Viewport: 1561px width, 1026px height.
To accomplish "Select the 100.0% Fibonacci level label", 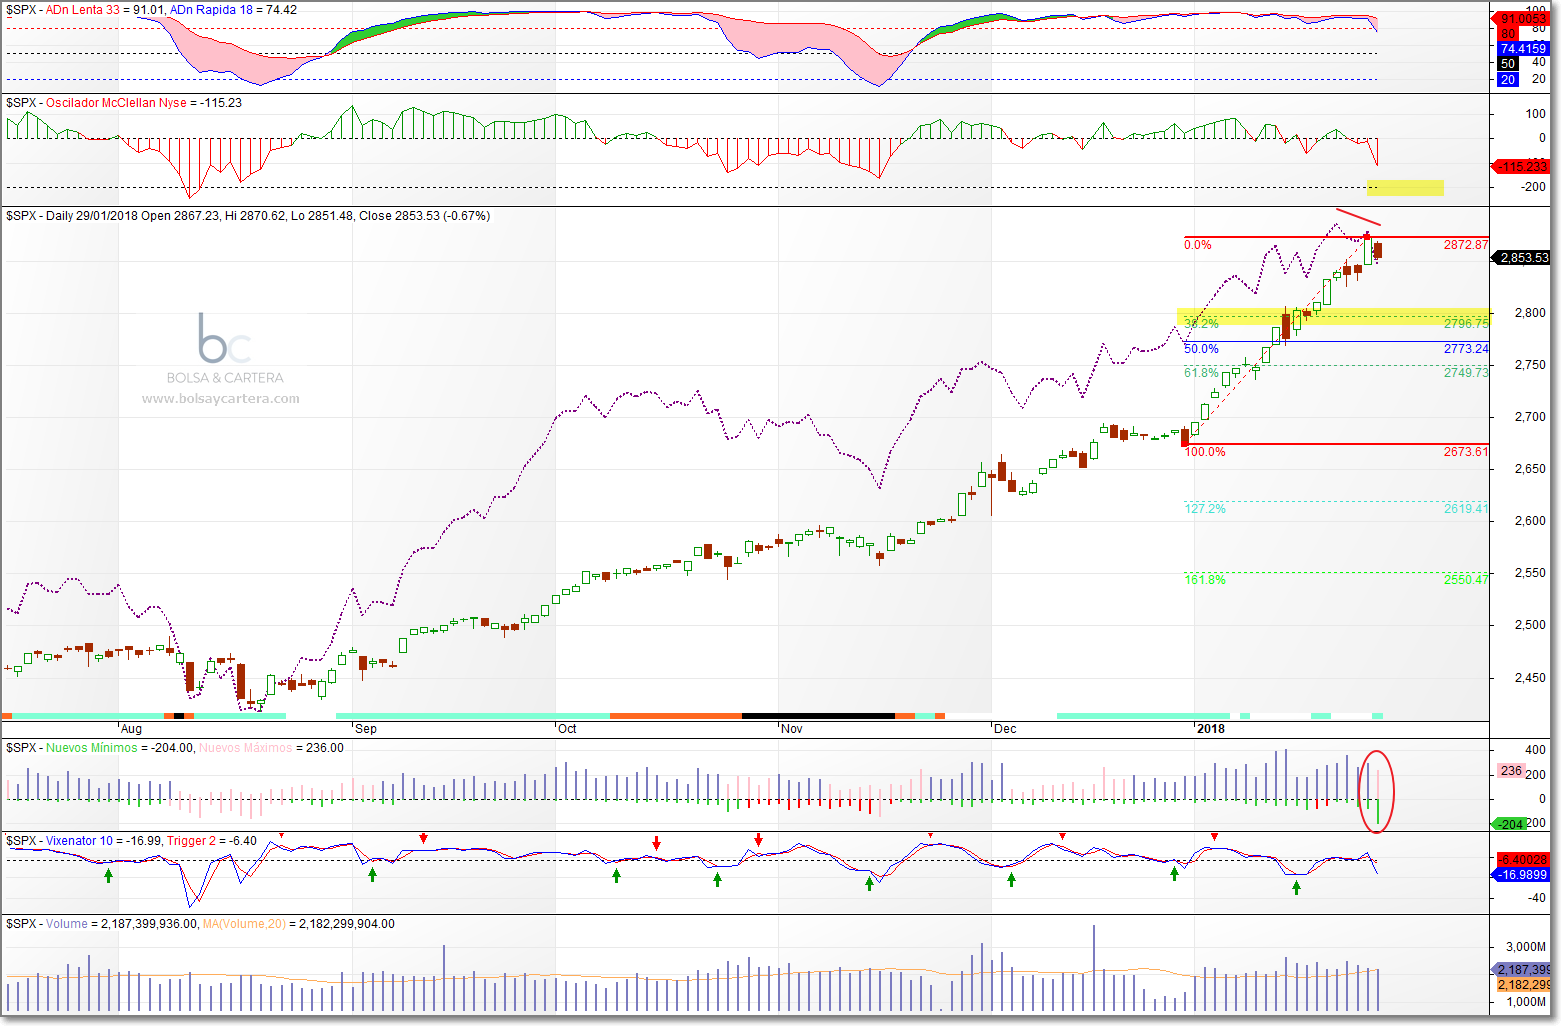I will (1204, 452).
